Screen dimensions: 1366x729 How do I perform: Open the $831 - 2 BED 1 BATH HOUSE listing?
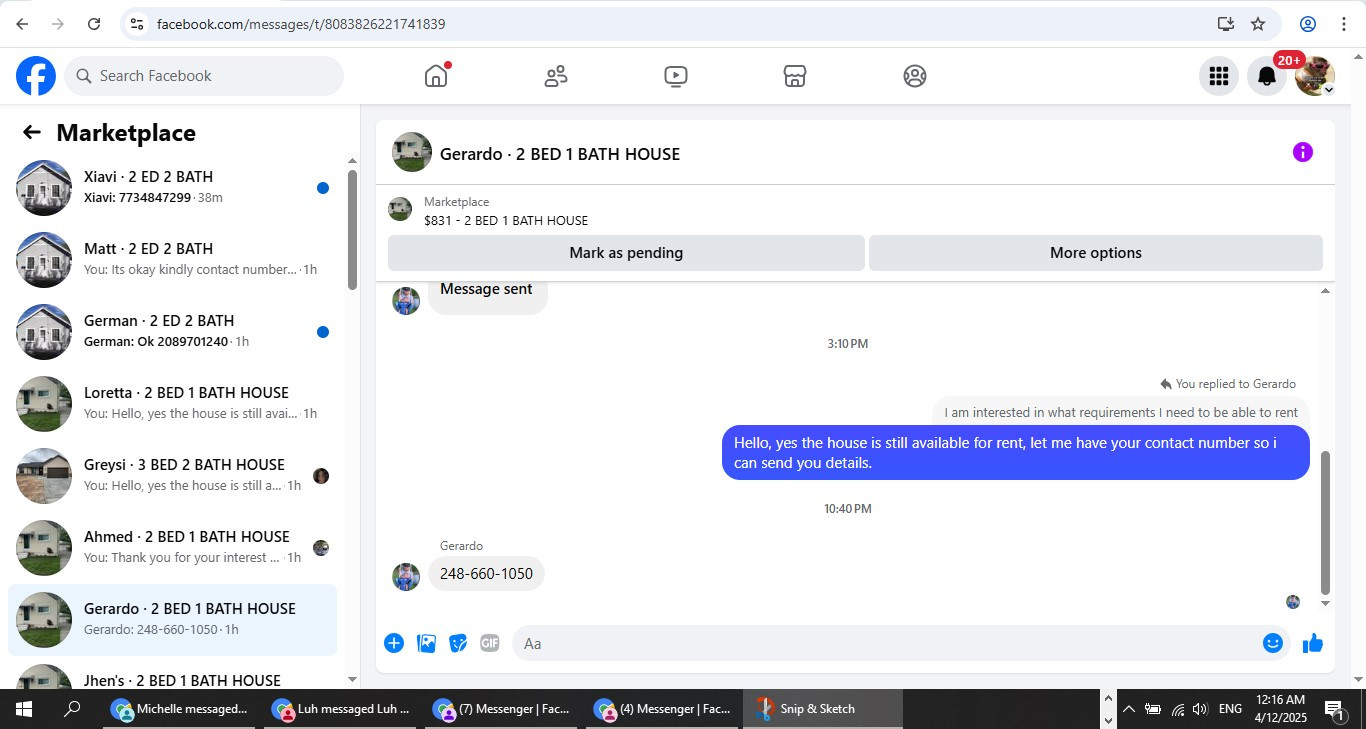tap(505, 211)
